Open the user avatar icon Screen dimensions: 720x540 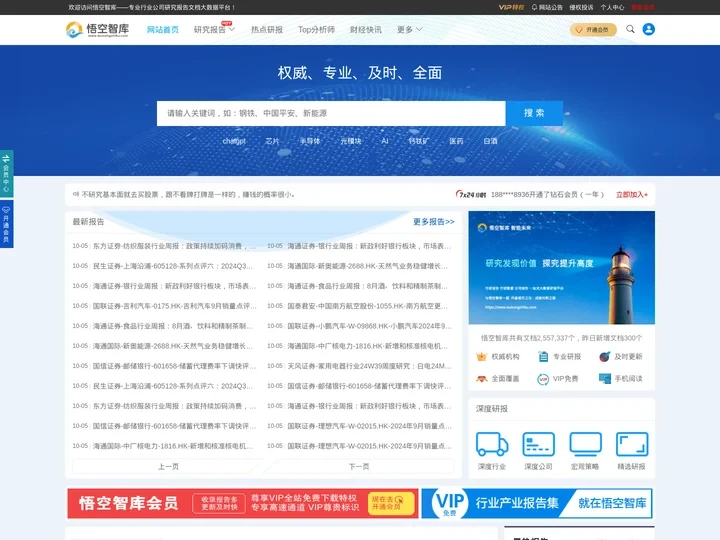[648, 29]
